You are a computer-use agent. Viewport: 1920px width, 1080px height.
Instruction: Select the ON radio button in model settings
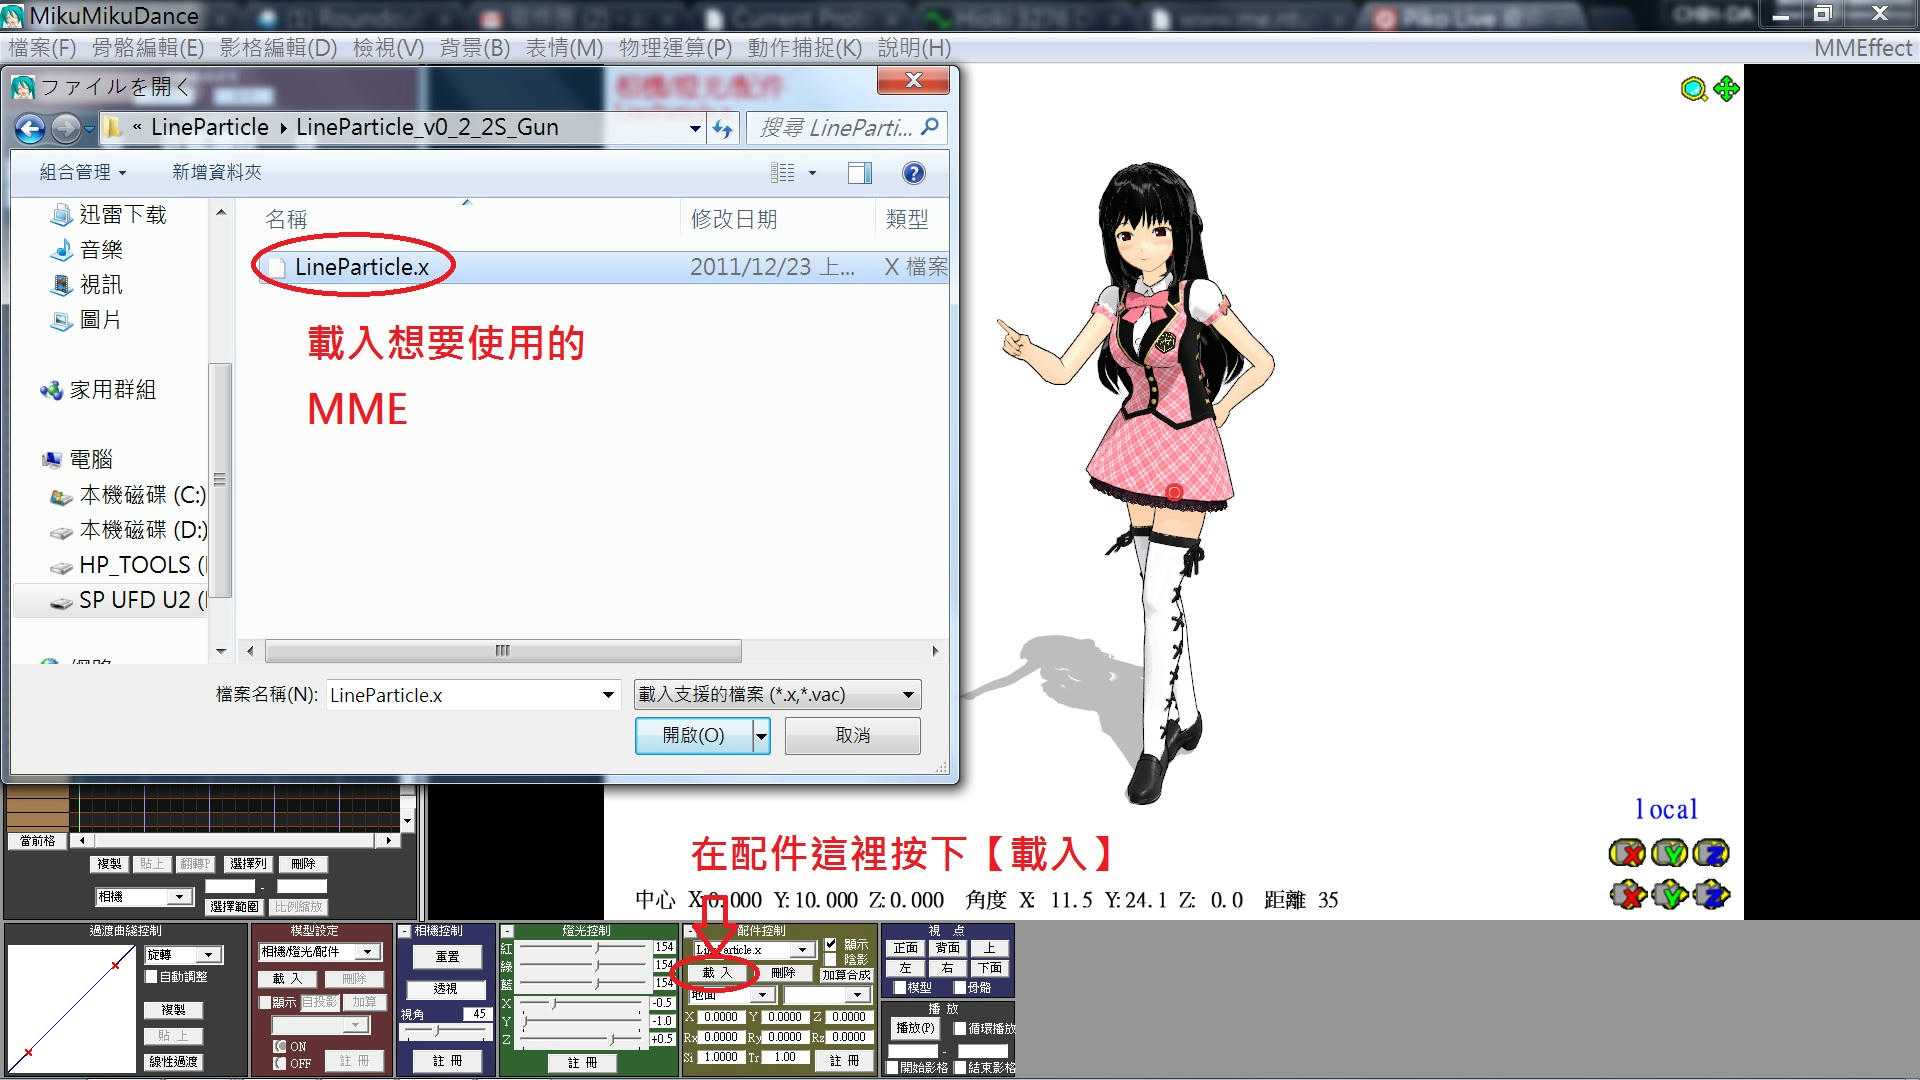(280, 1046)
